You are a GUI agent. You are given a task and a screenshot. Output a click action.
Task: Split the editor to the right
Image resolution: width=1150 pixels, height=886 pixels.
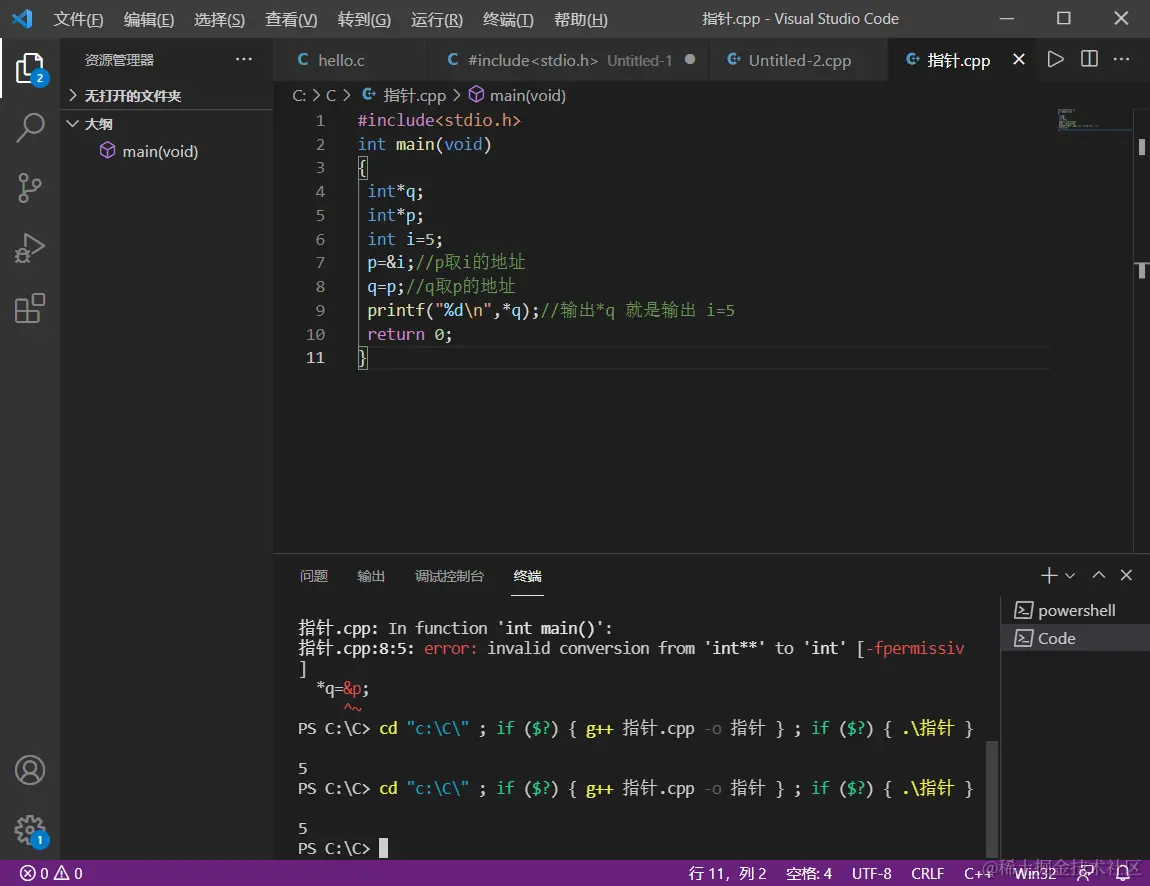pos(1089,60)
